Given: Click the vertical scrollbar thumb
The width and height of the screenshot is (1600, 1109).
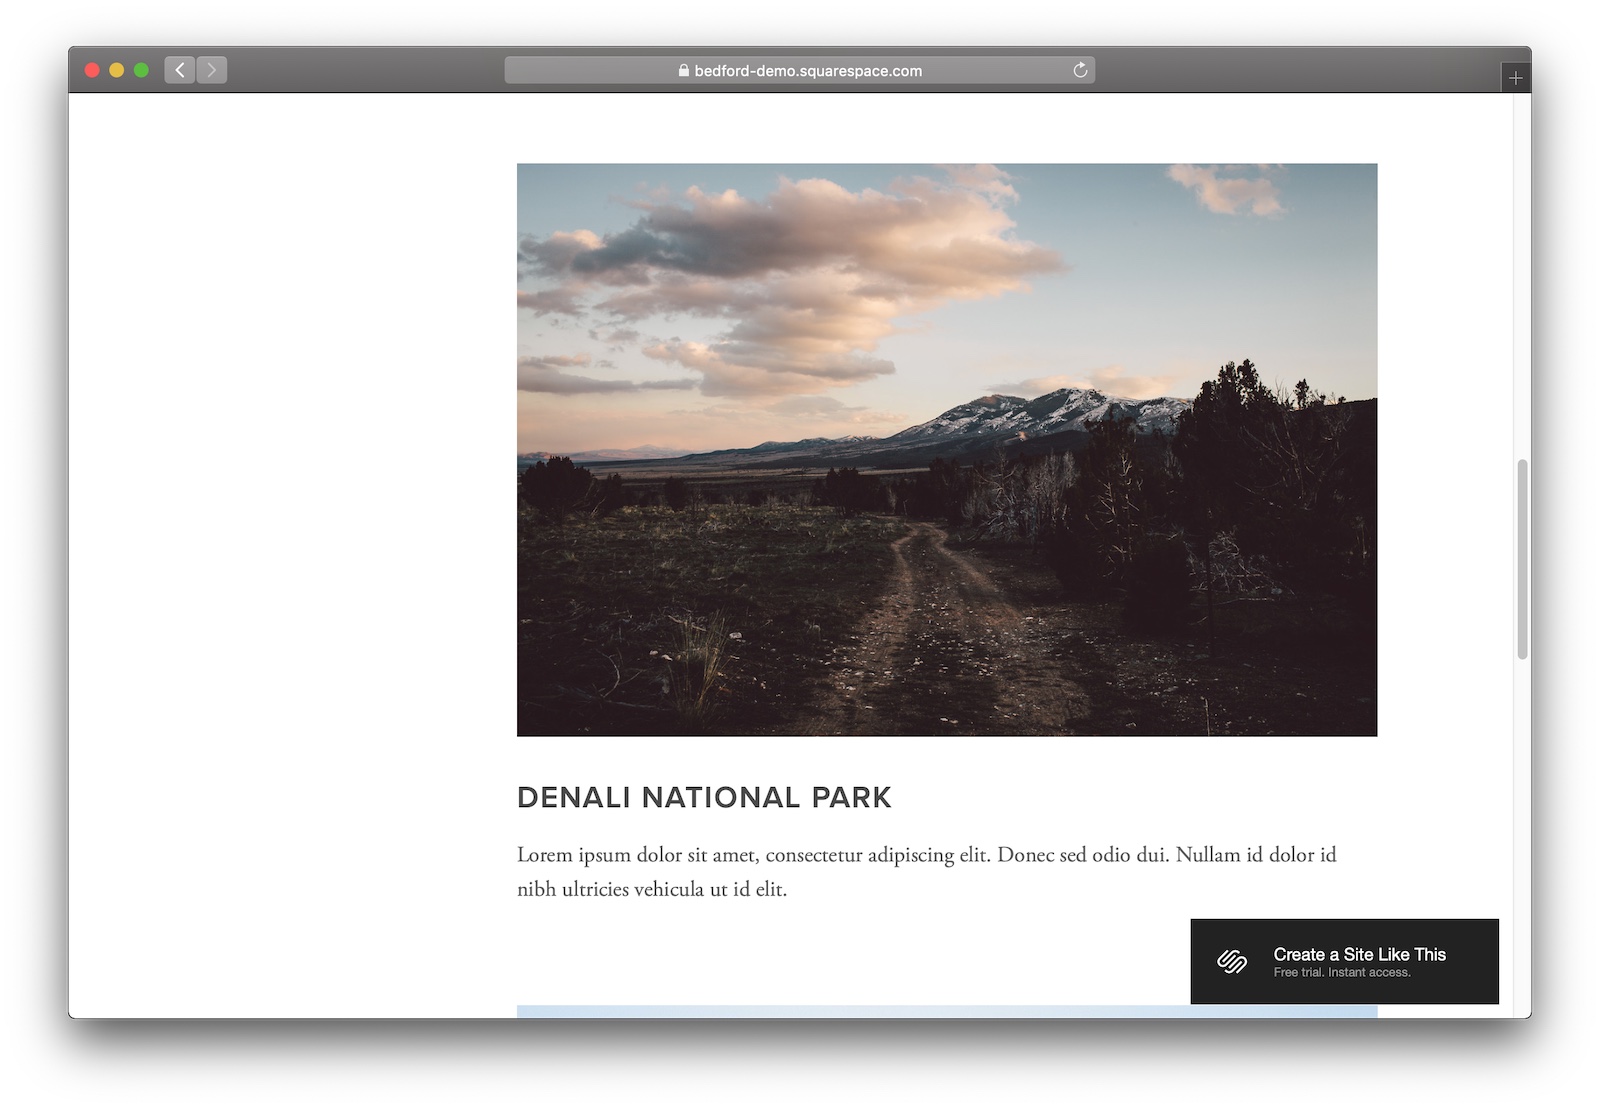Looking at the screenshot, I should tap(1522, 558).
